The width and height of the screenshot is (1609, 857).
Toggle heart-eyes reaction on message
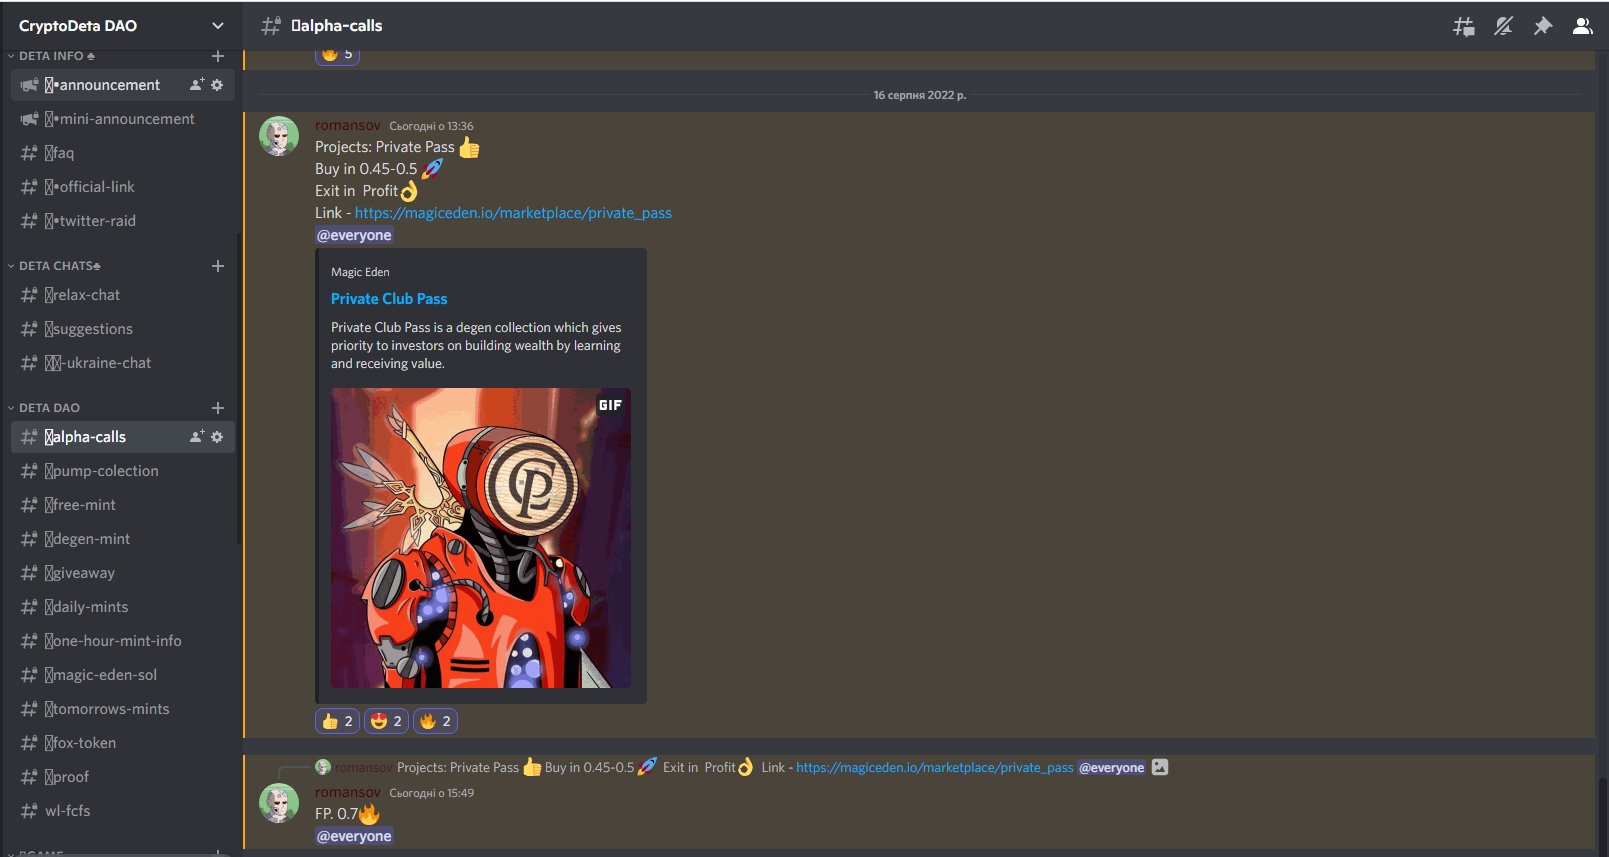(386, 721)
